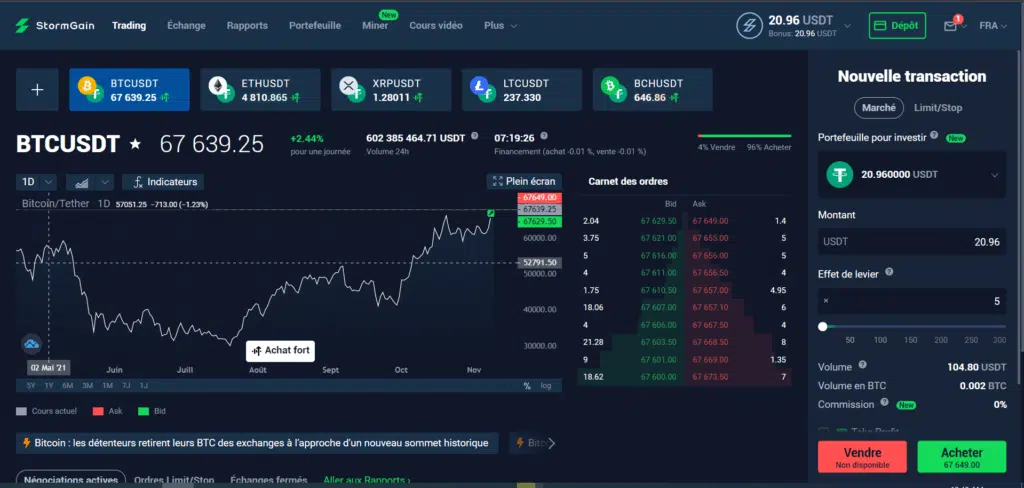Show info about Volume

862,365
